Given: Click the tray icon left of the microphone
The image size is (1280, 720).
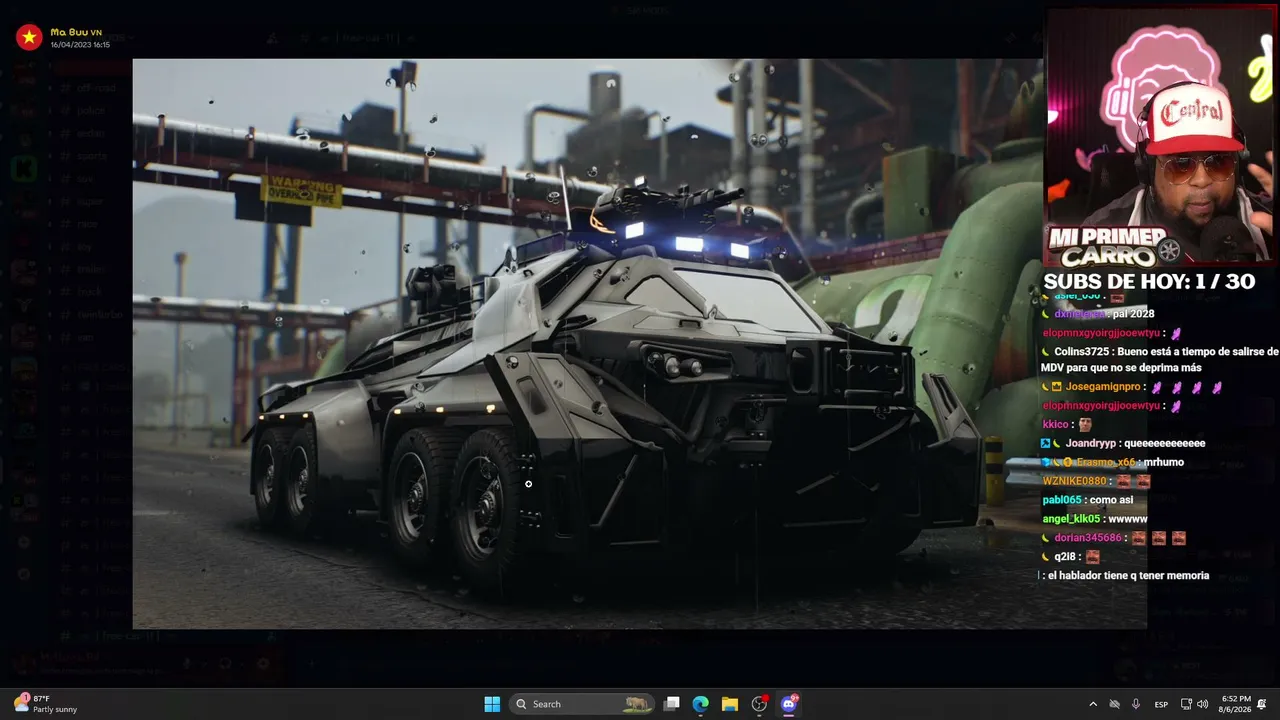Looking at the screenshot, I should point(1115,704).
